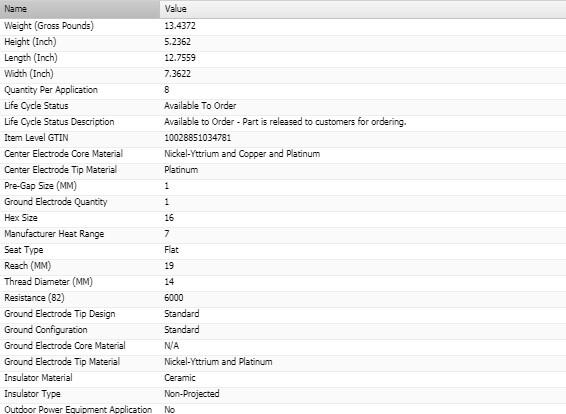566x414 pixels.
Task: Select Life Cycle Status Available To Order
Action: point(200,106)
